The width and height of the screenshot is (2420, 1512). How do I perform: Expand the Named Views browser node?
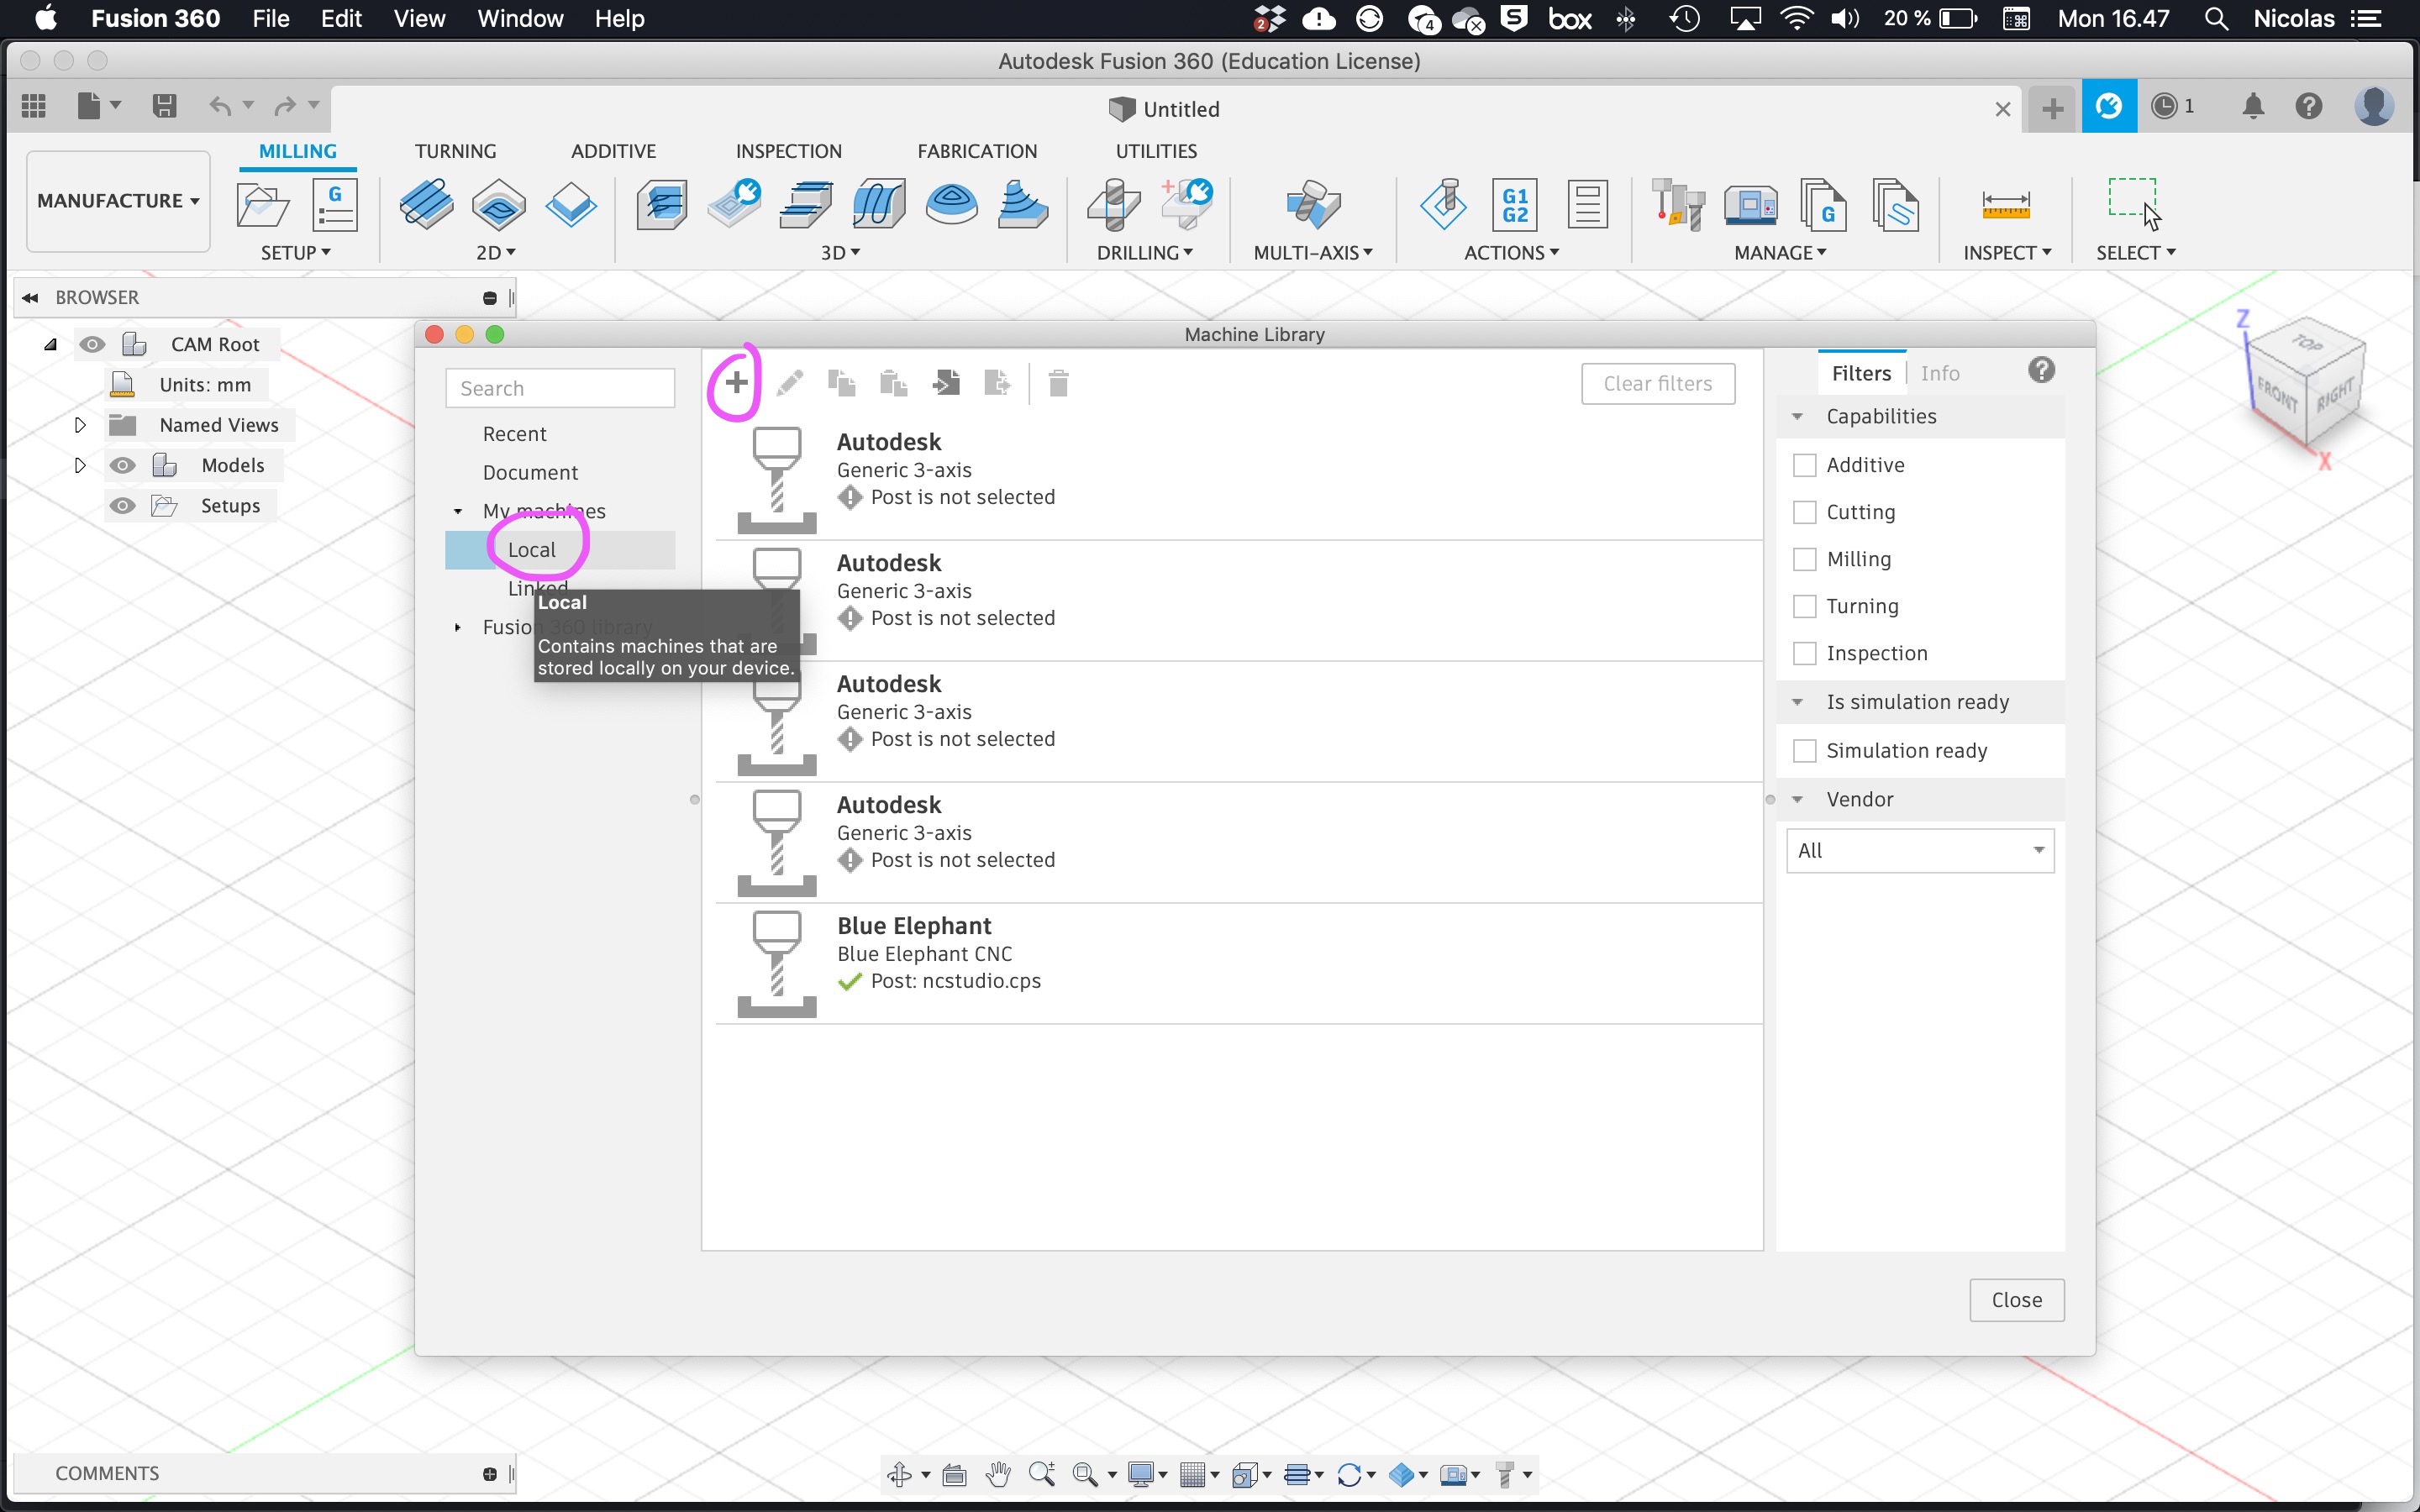click(80, 425)
